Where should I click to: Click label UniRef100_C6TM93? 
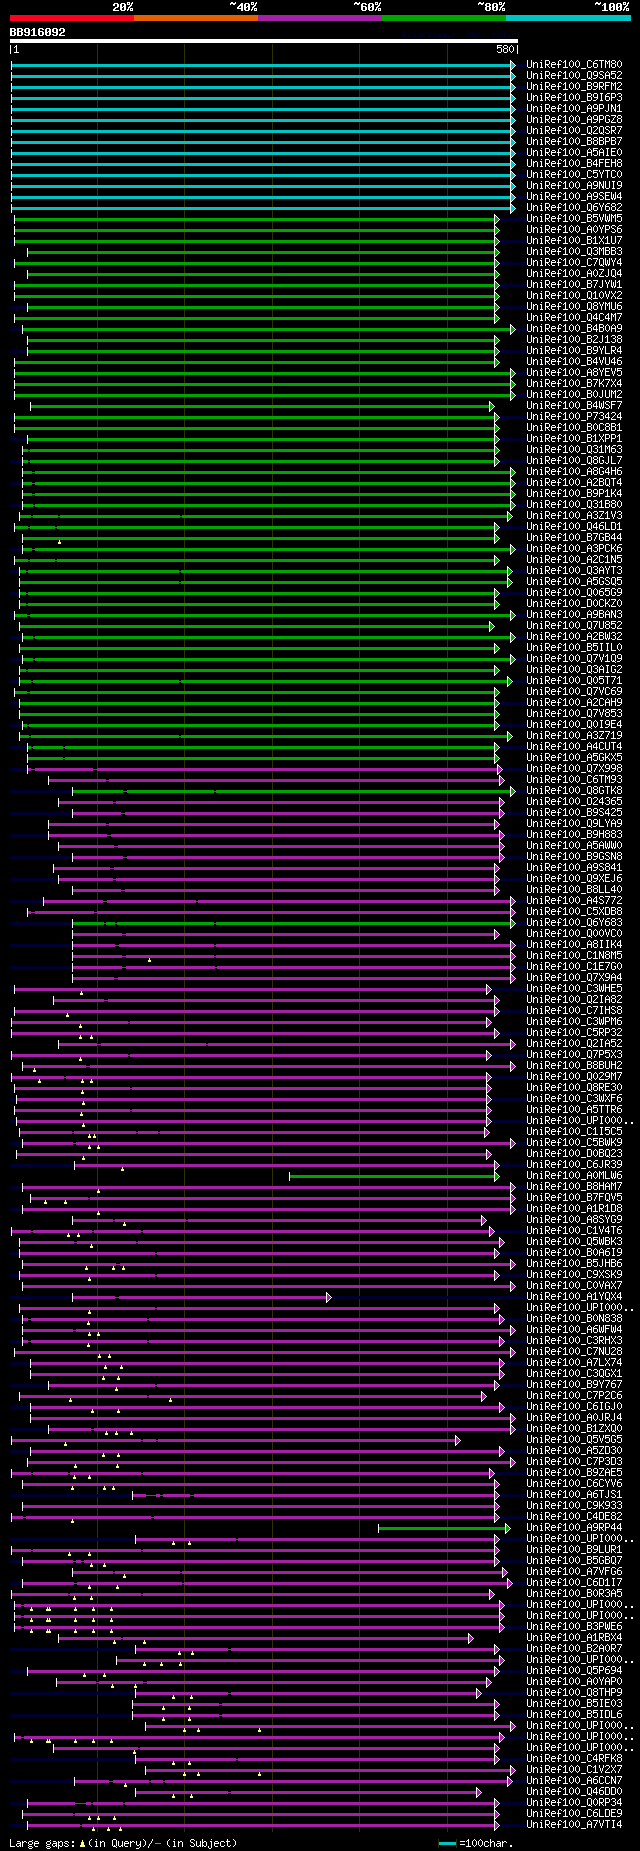pos(574,780)
